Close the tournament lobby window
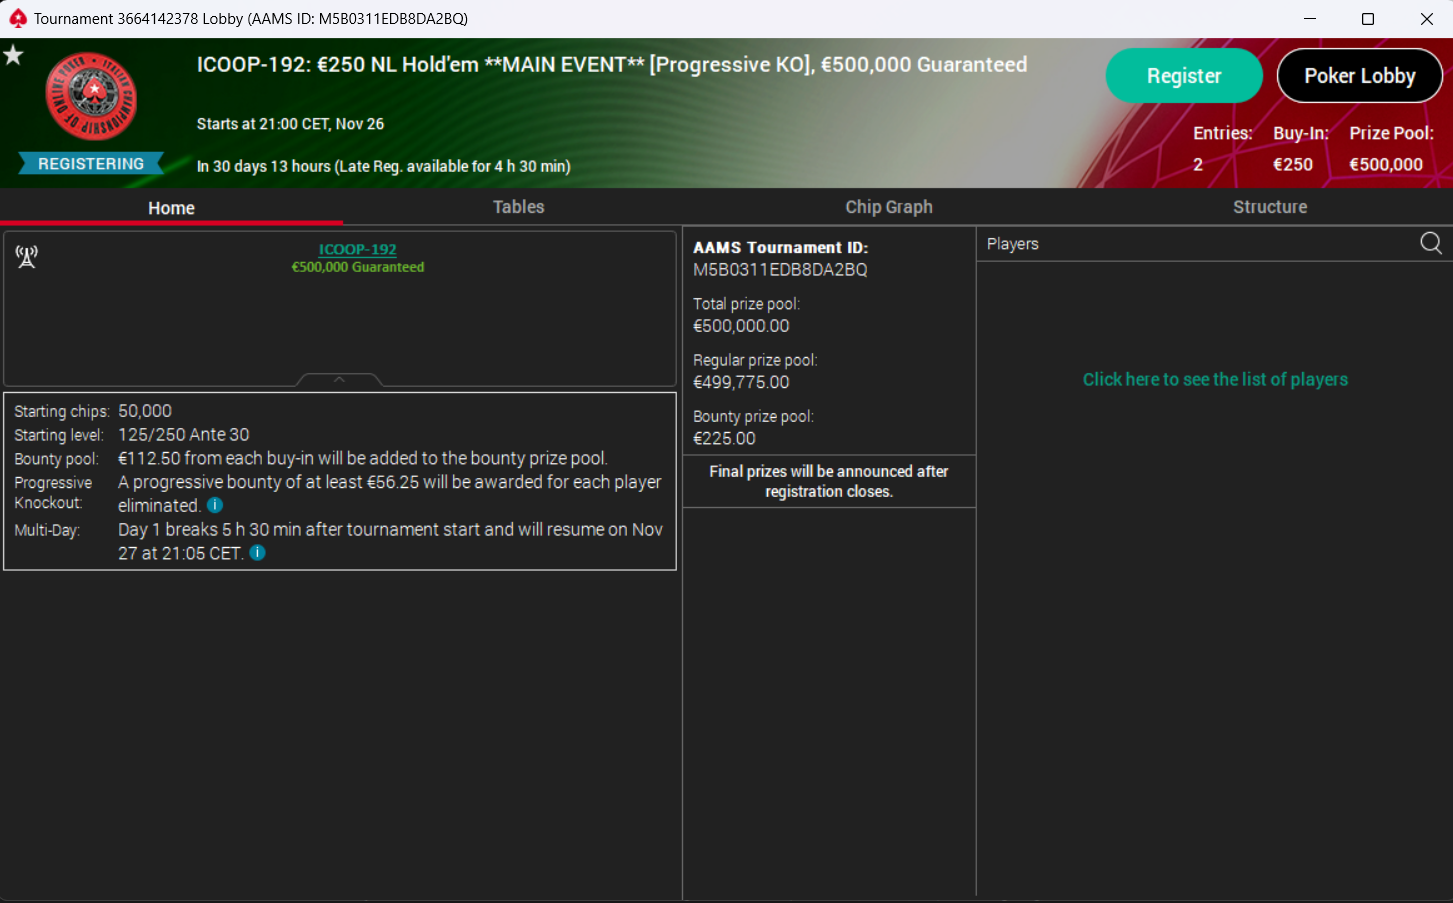 click(x=1427, y=19)
